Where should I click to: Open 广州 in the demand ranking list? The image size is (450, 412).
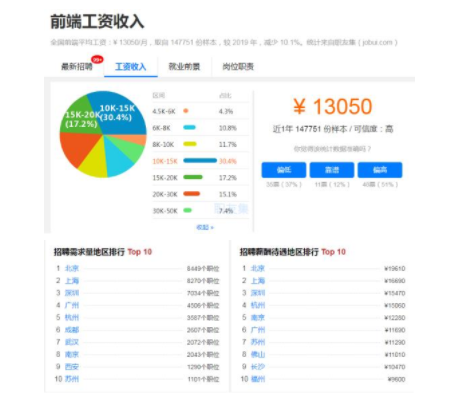[72, 305]
